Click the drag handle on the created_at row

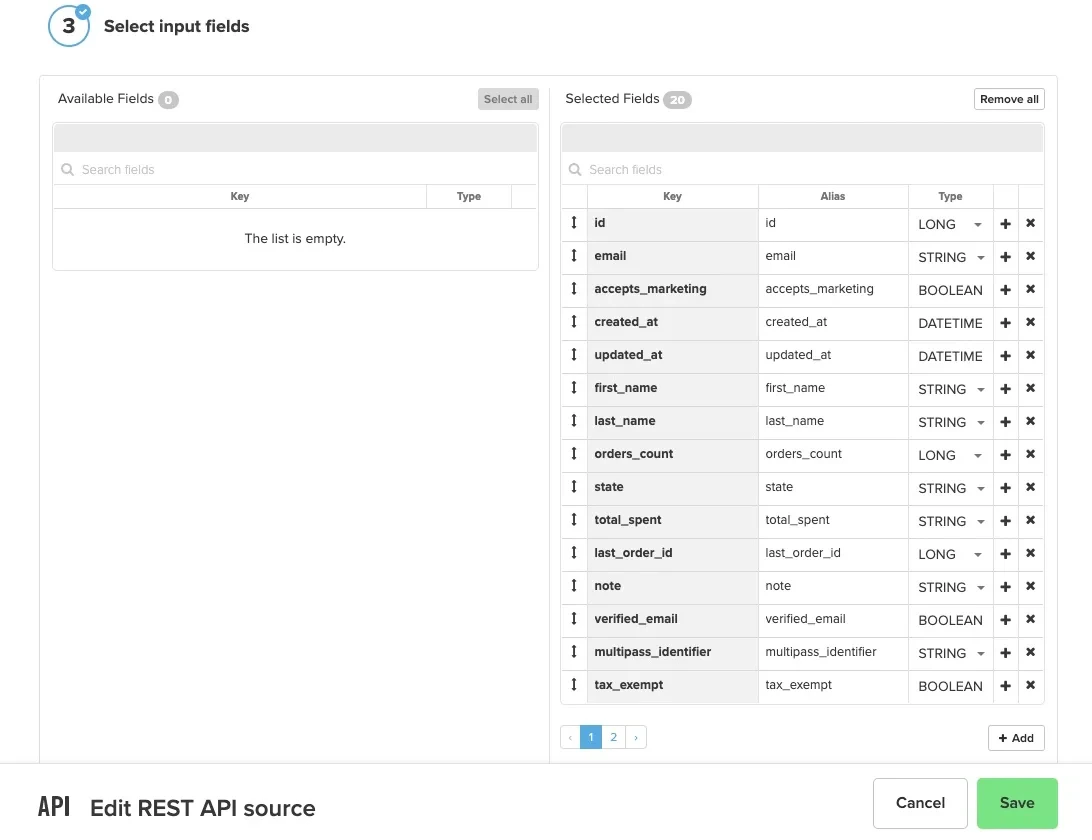click(574, 322)
